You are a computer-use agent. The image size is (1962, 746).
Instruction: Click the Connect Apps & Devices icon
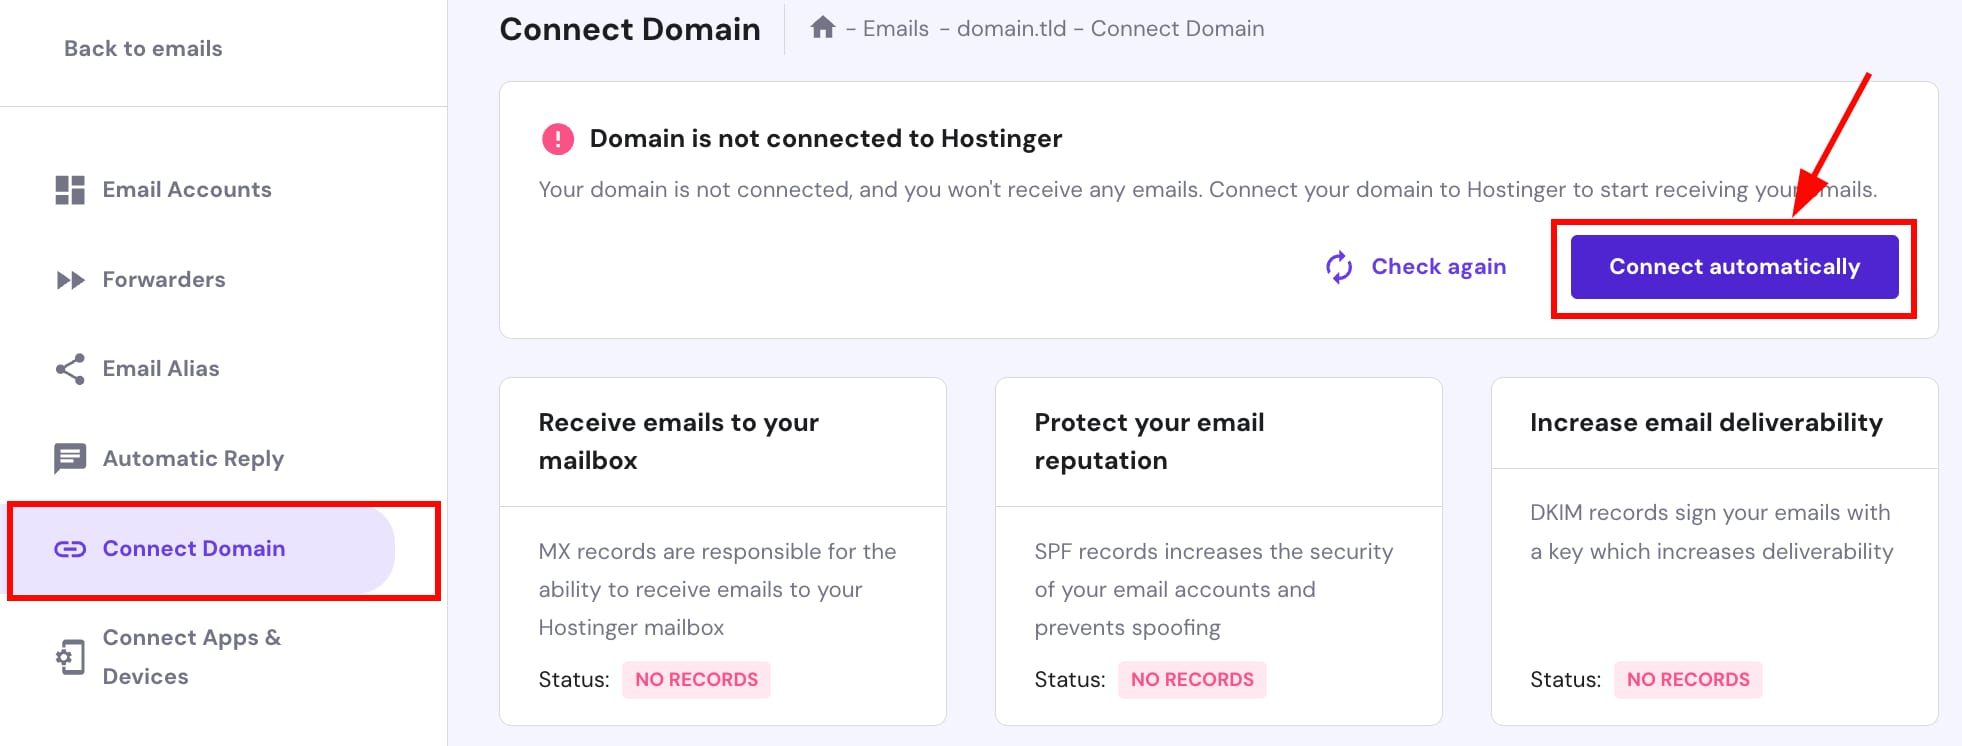[x=70, y=657]
